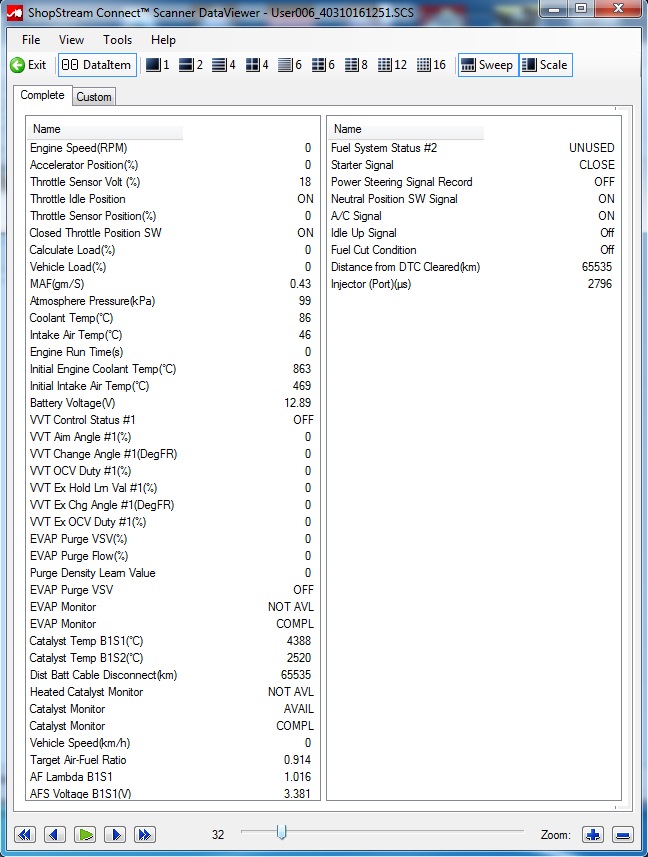
Task: Select the Distance from DTC Cleared(km) row
Action: [473, 267]
